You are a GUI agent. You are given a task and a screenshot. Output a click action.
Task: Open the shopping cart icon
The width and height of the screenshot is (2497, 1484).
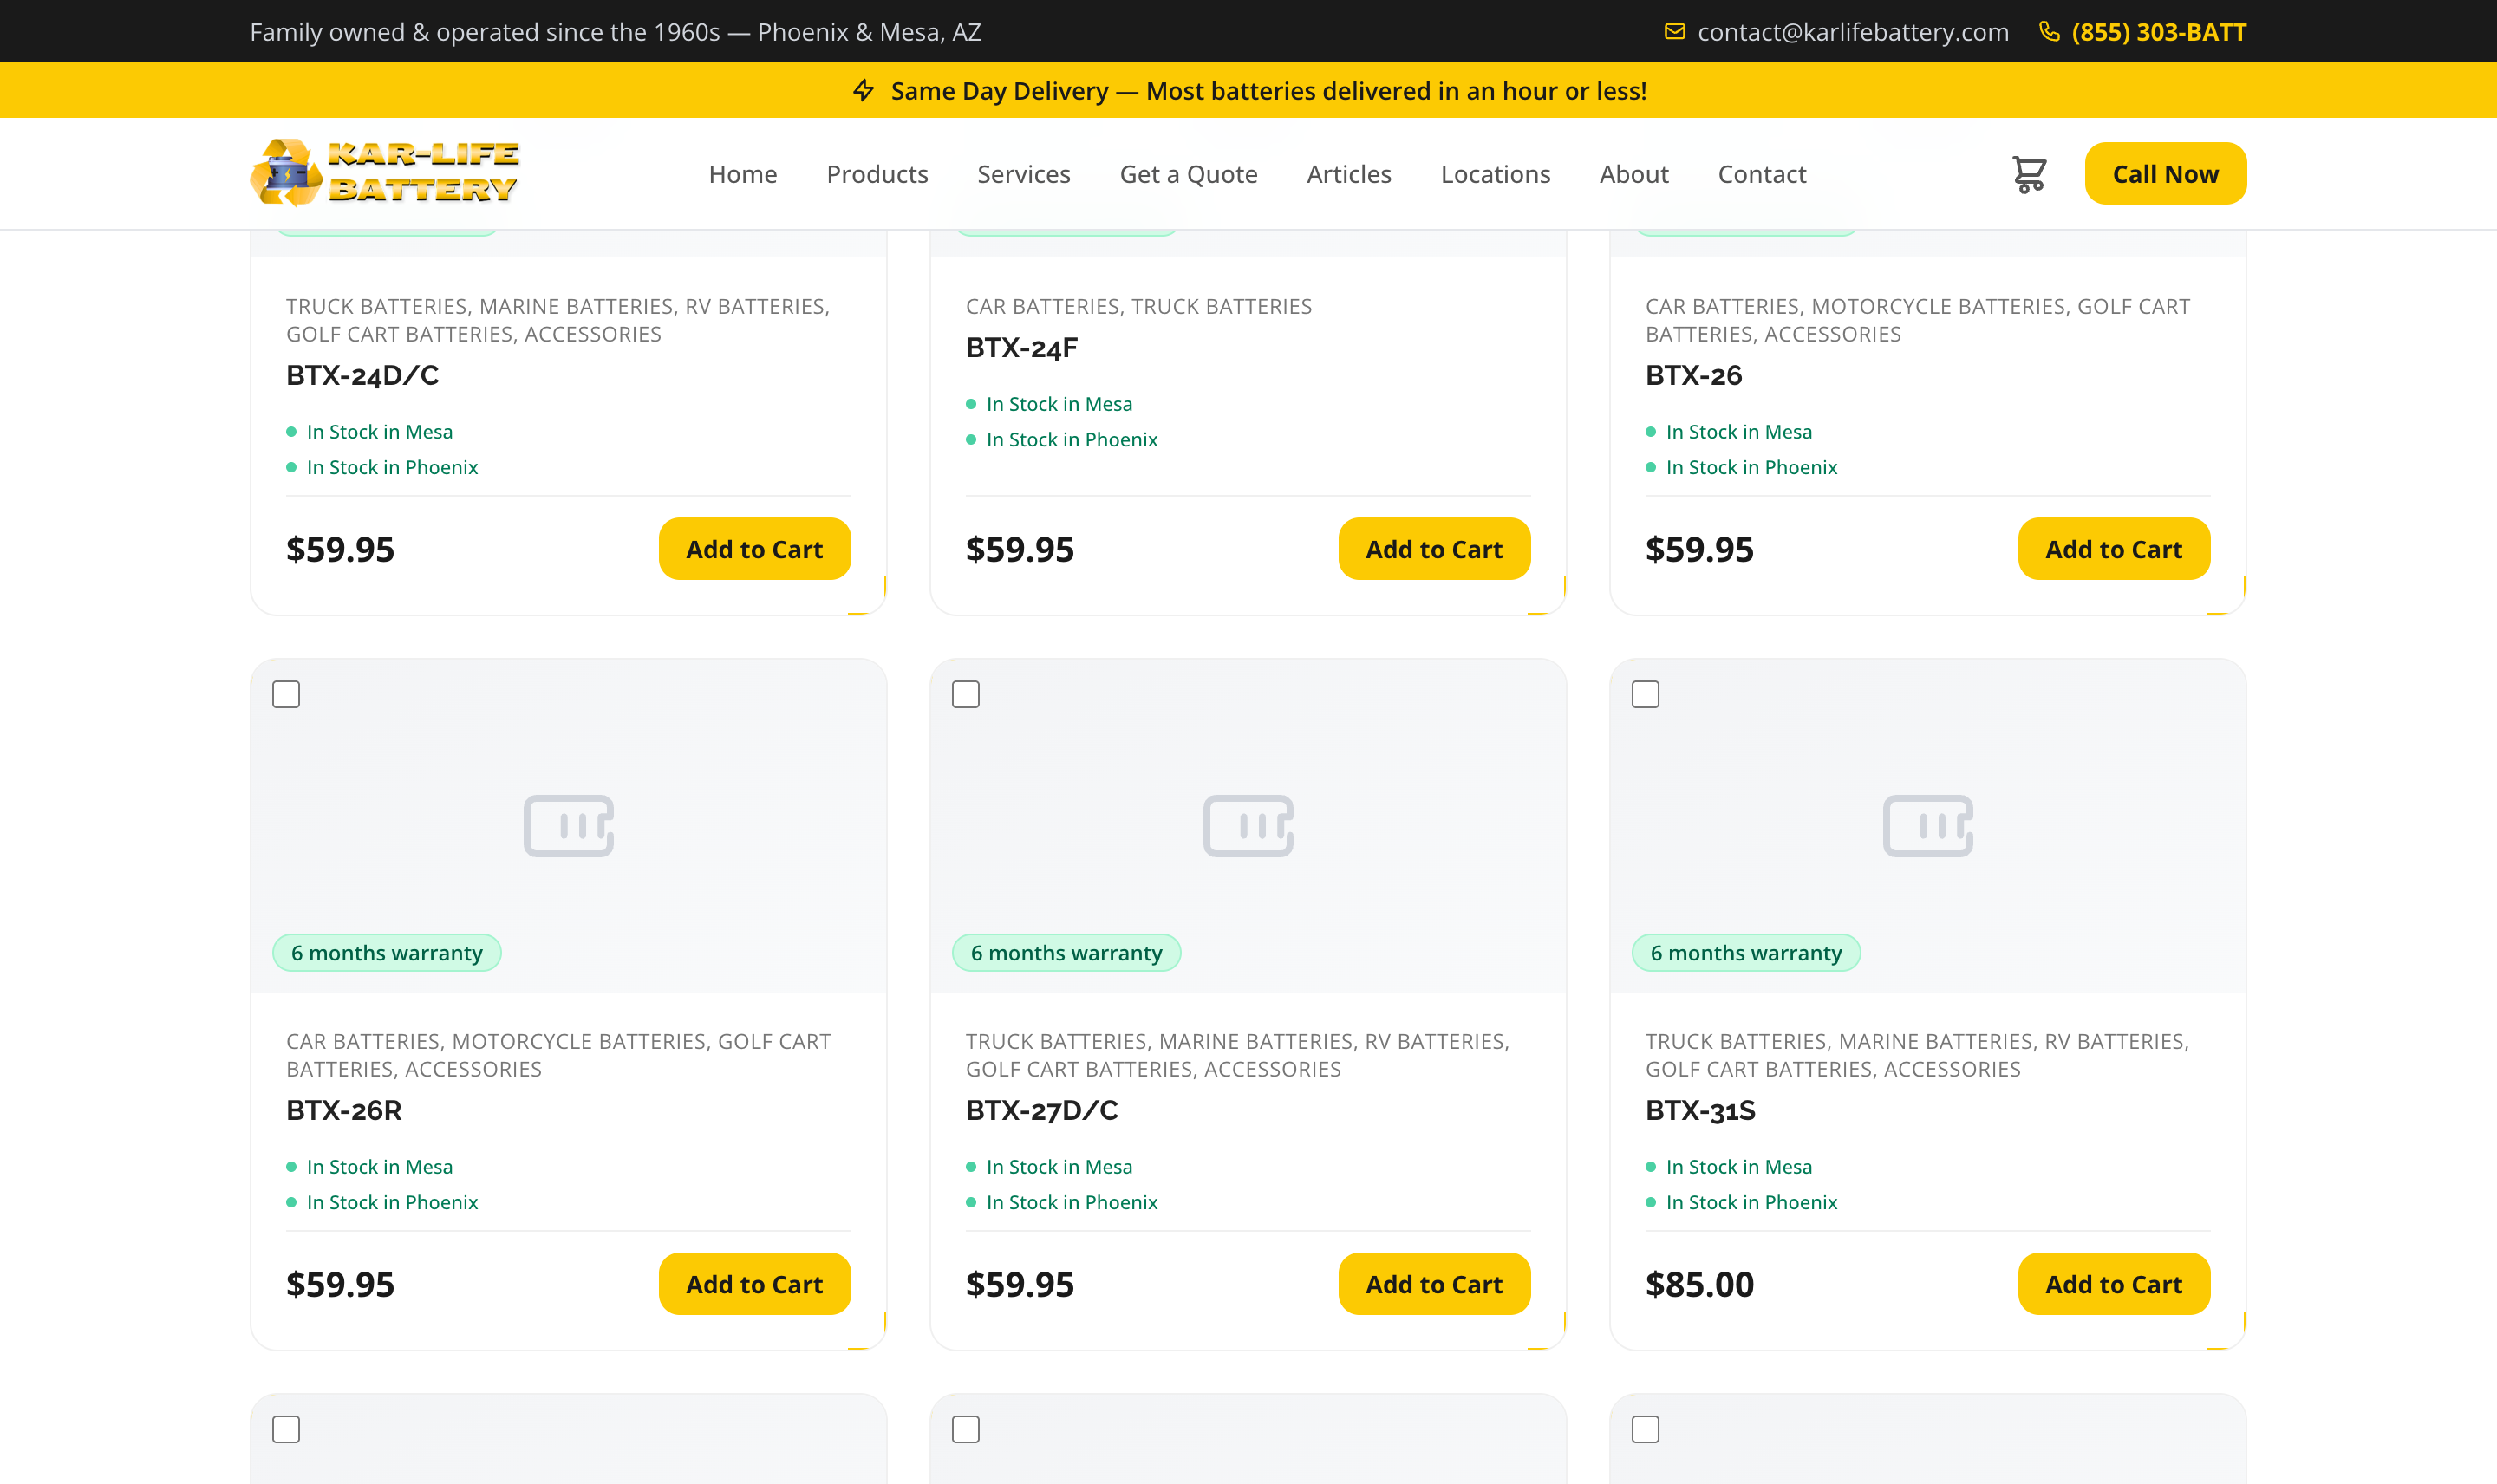tap(2029, 174)
